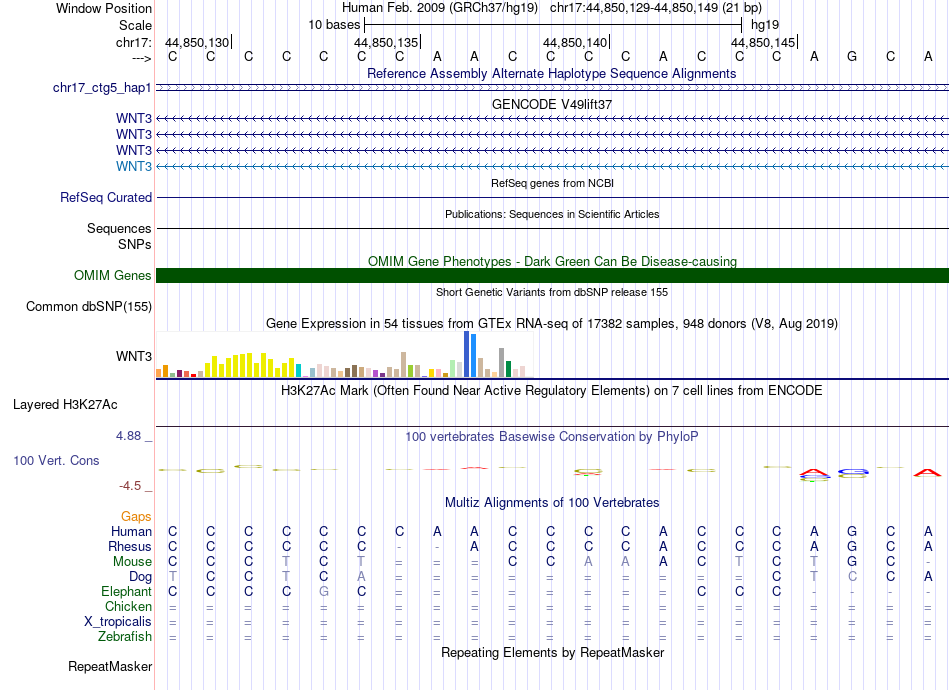Click the -4.5 PhyloP lower limit
The width and height of the screenshot is (950, 690).
(x=130, y=486)
